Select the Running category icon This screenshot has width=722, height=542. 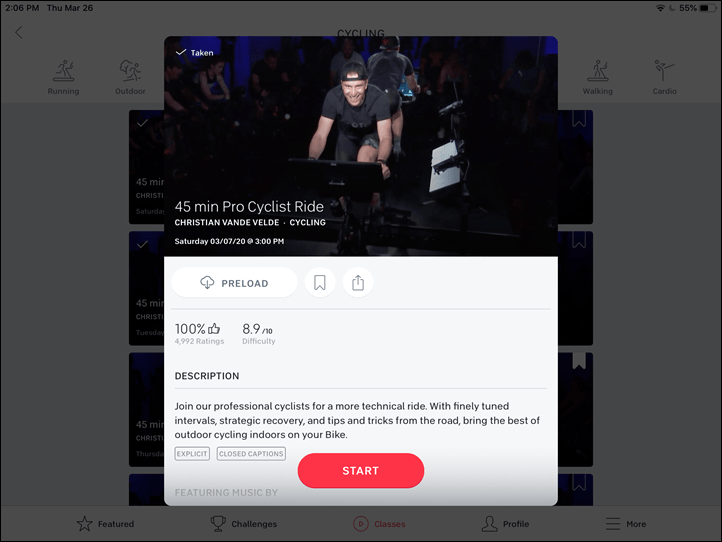pos(64,70)
